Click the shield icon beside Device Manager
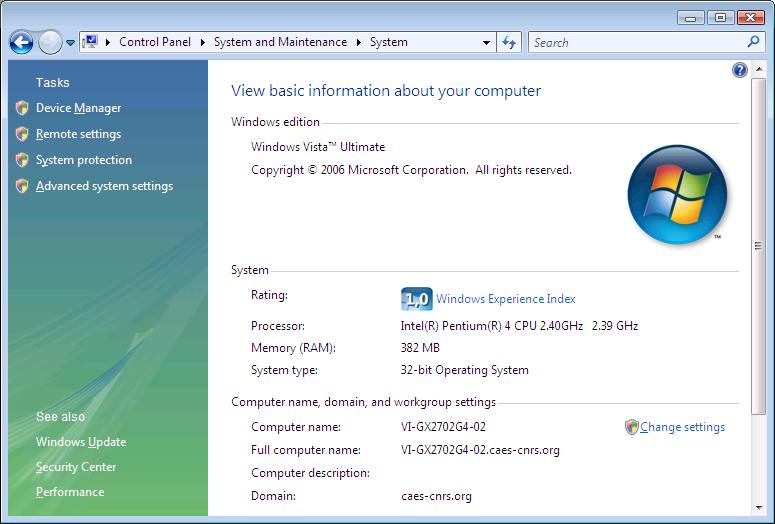 point(22,108)
